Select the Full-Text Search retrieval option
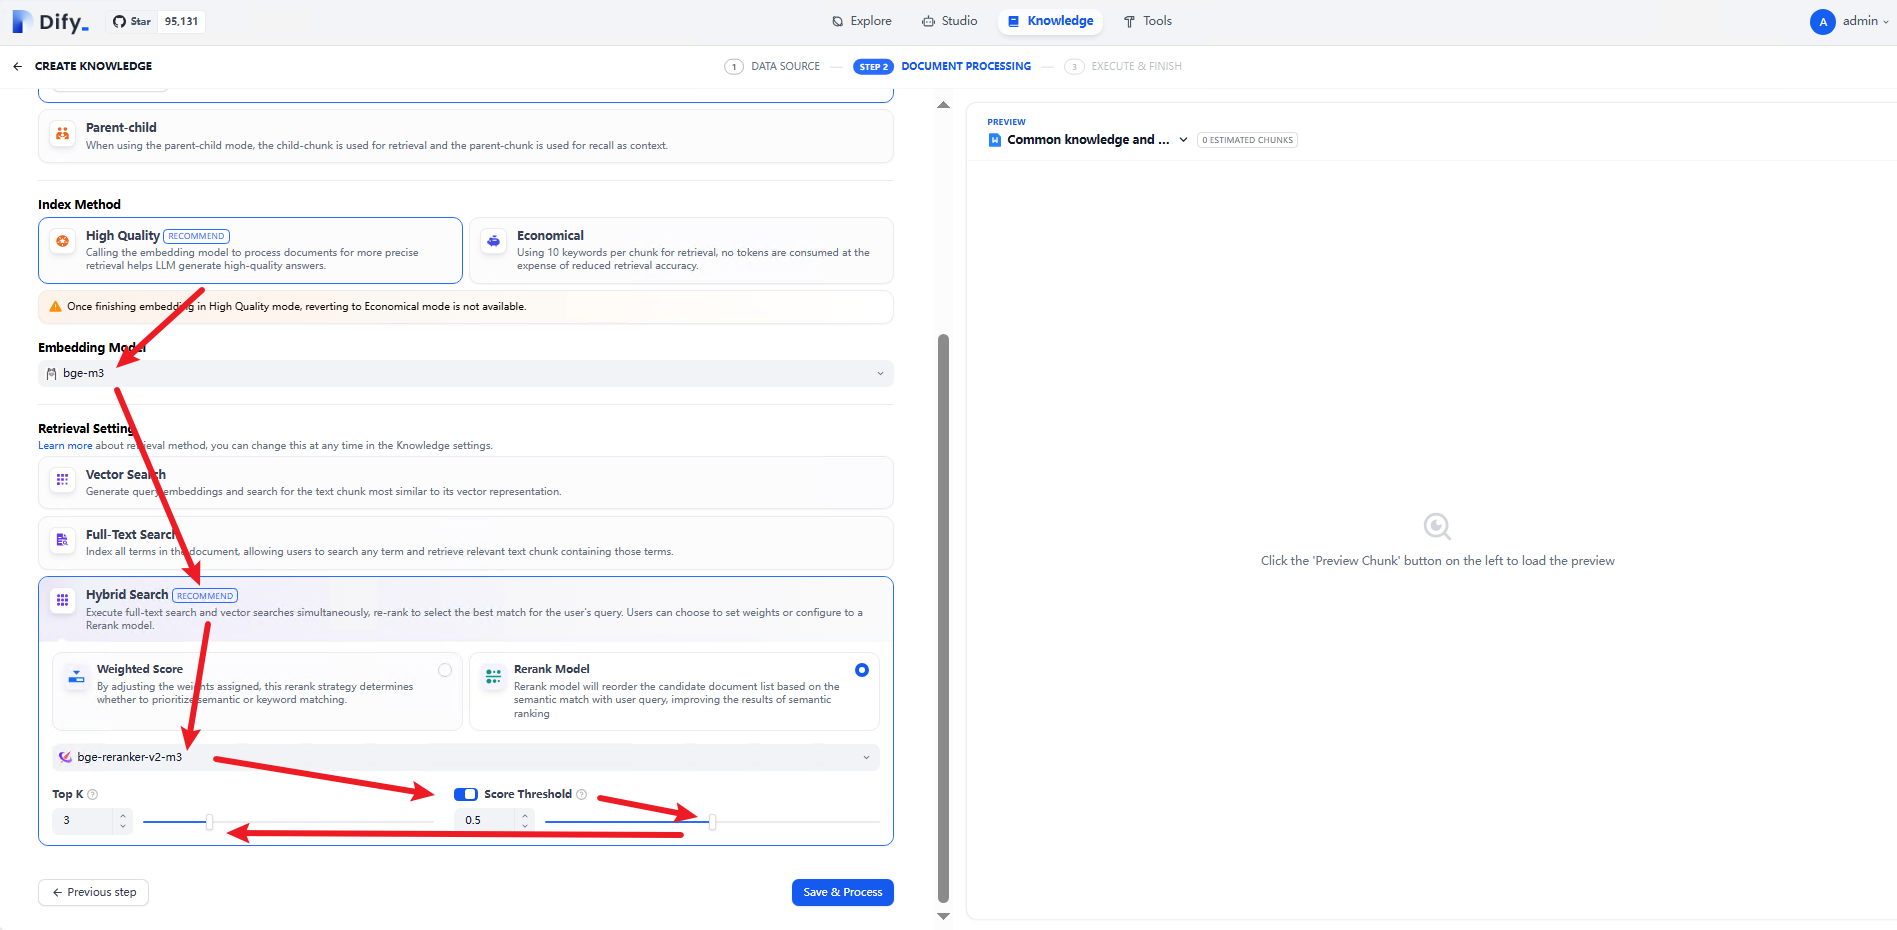1897x930 pixels. [466, 542]
